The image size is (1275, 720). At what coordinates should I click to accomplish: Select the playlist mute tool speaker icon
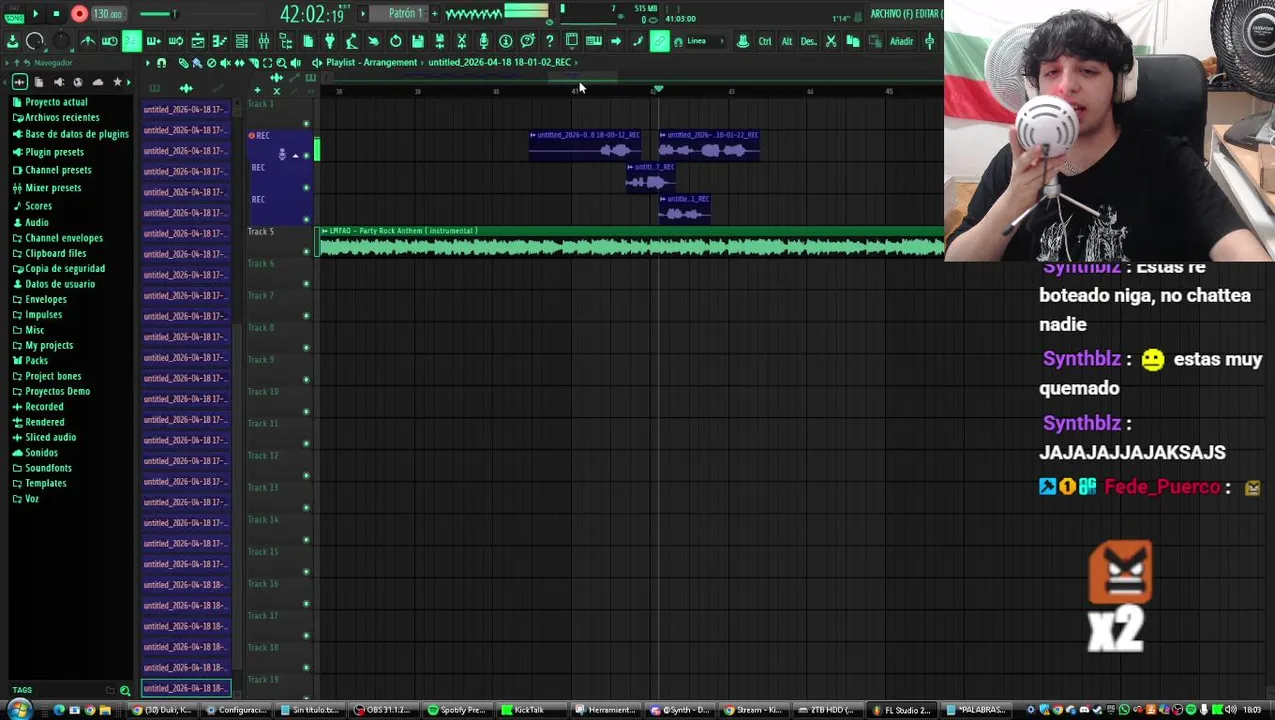(225, 63)
